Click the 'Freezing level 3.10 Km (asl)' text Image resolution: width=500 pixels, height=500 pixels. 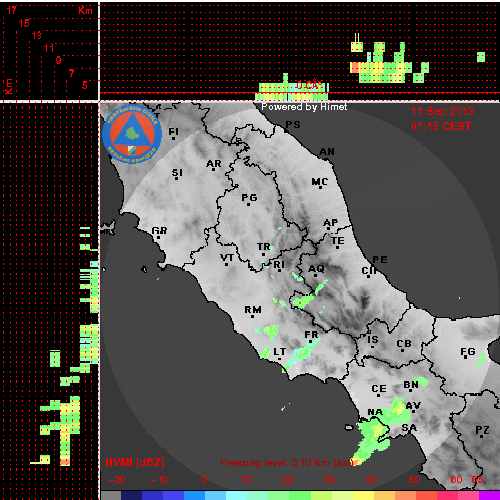pyautogui.click(x=287, y=463)
